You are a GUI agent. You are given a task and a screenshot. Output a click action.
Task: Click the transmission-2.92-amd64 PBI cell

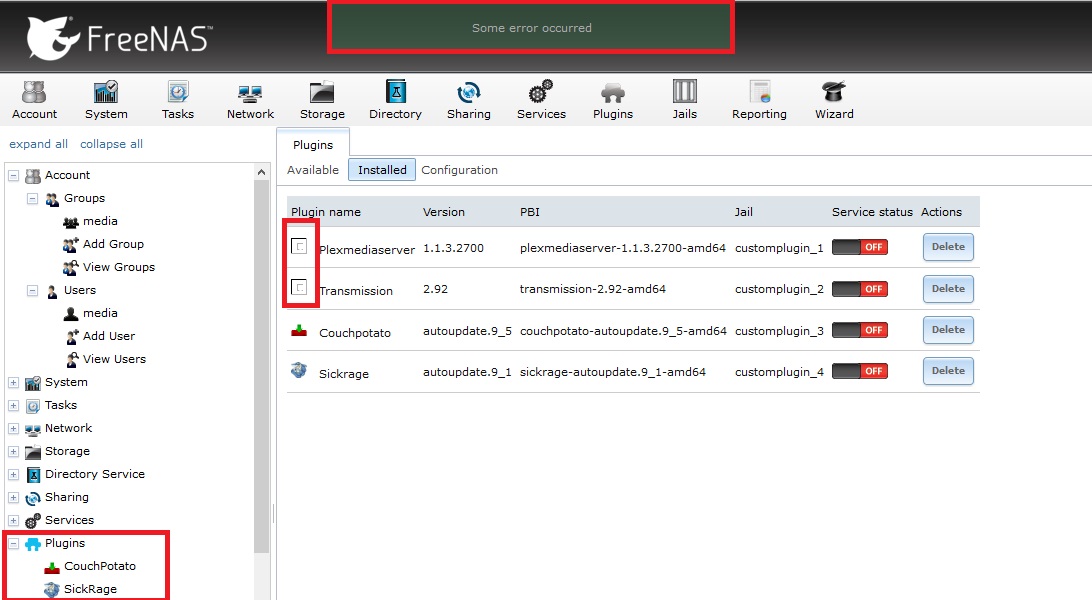click(593, 289)
